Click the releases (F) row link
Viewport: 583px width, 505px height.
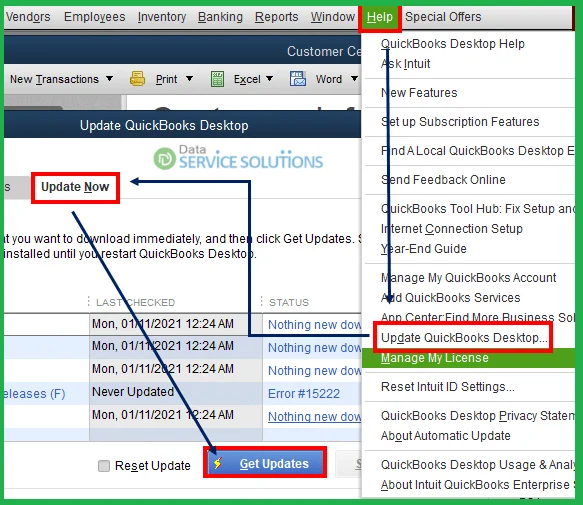click(x=34, y=393)
